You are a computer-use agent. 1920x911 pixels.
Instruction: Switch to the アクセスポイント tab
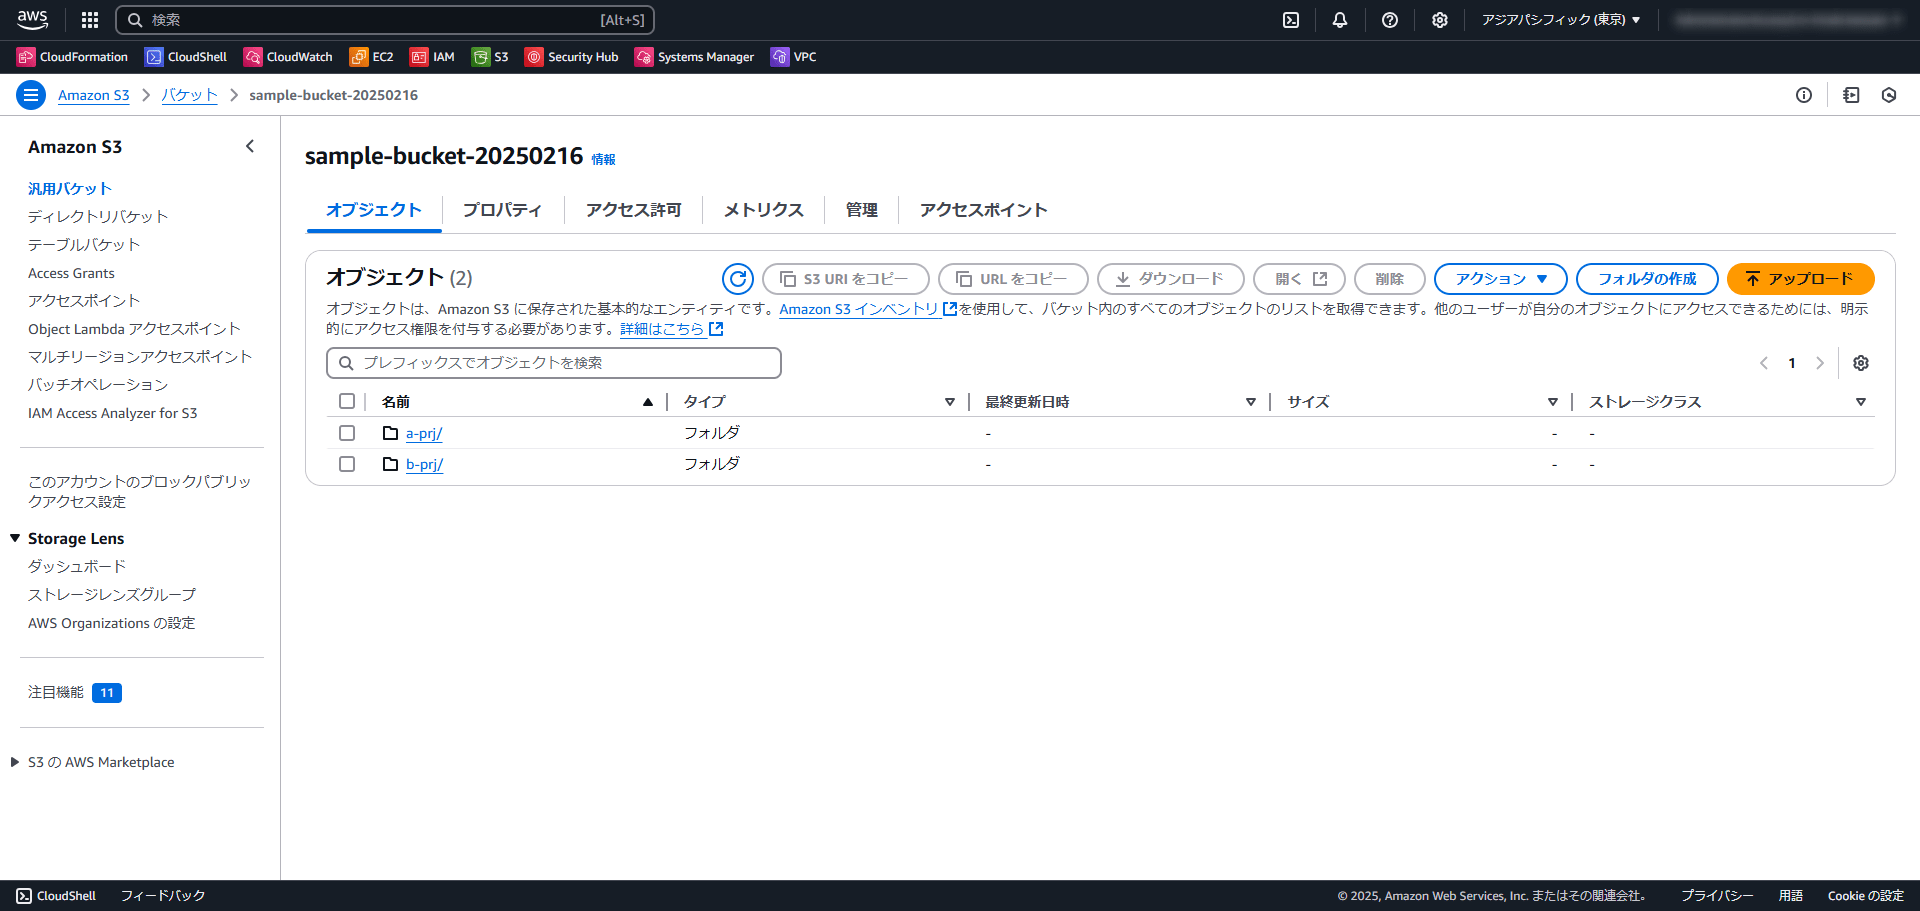[x=983, y=210]
